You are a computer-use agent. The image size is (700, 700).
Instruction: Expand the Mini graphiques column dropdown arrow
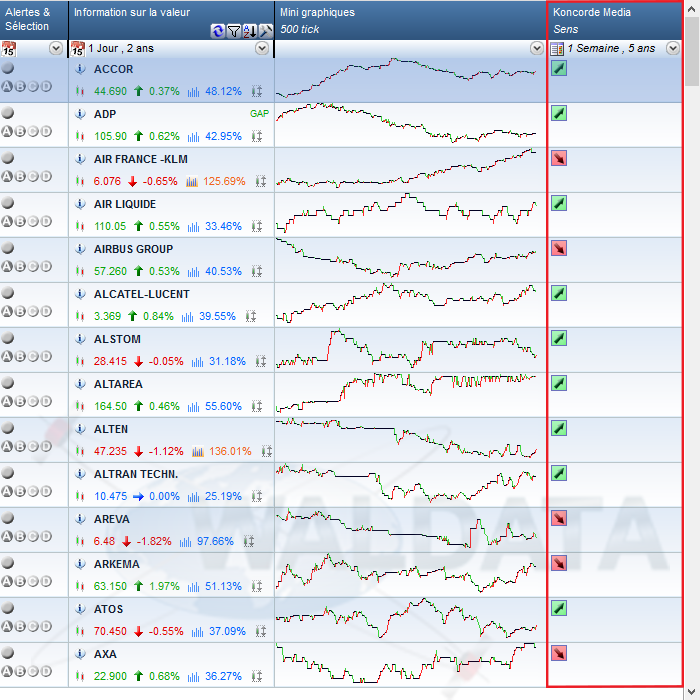(537, 48)
